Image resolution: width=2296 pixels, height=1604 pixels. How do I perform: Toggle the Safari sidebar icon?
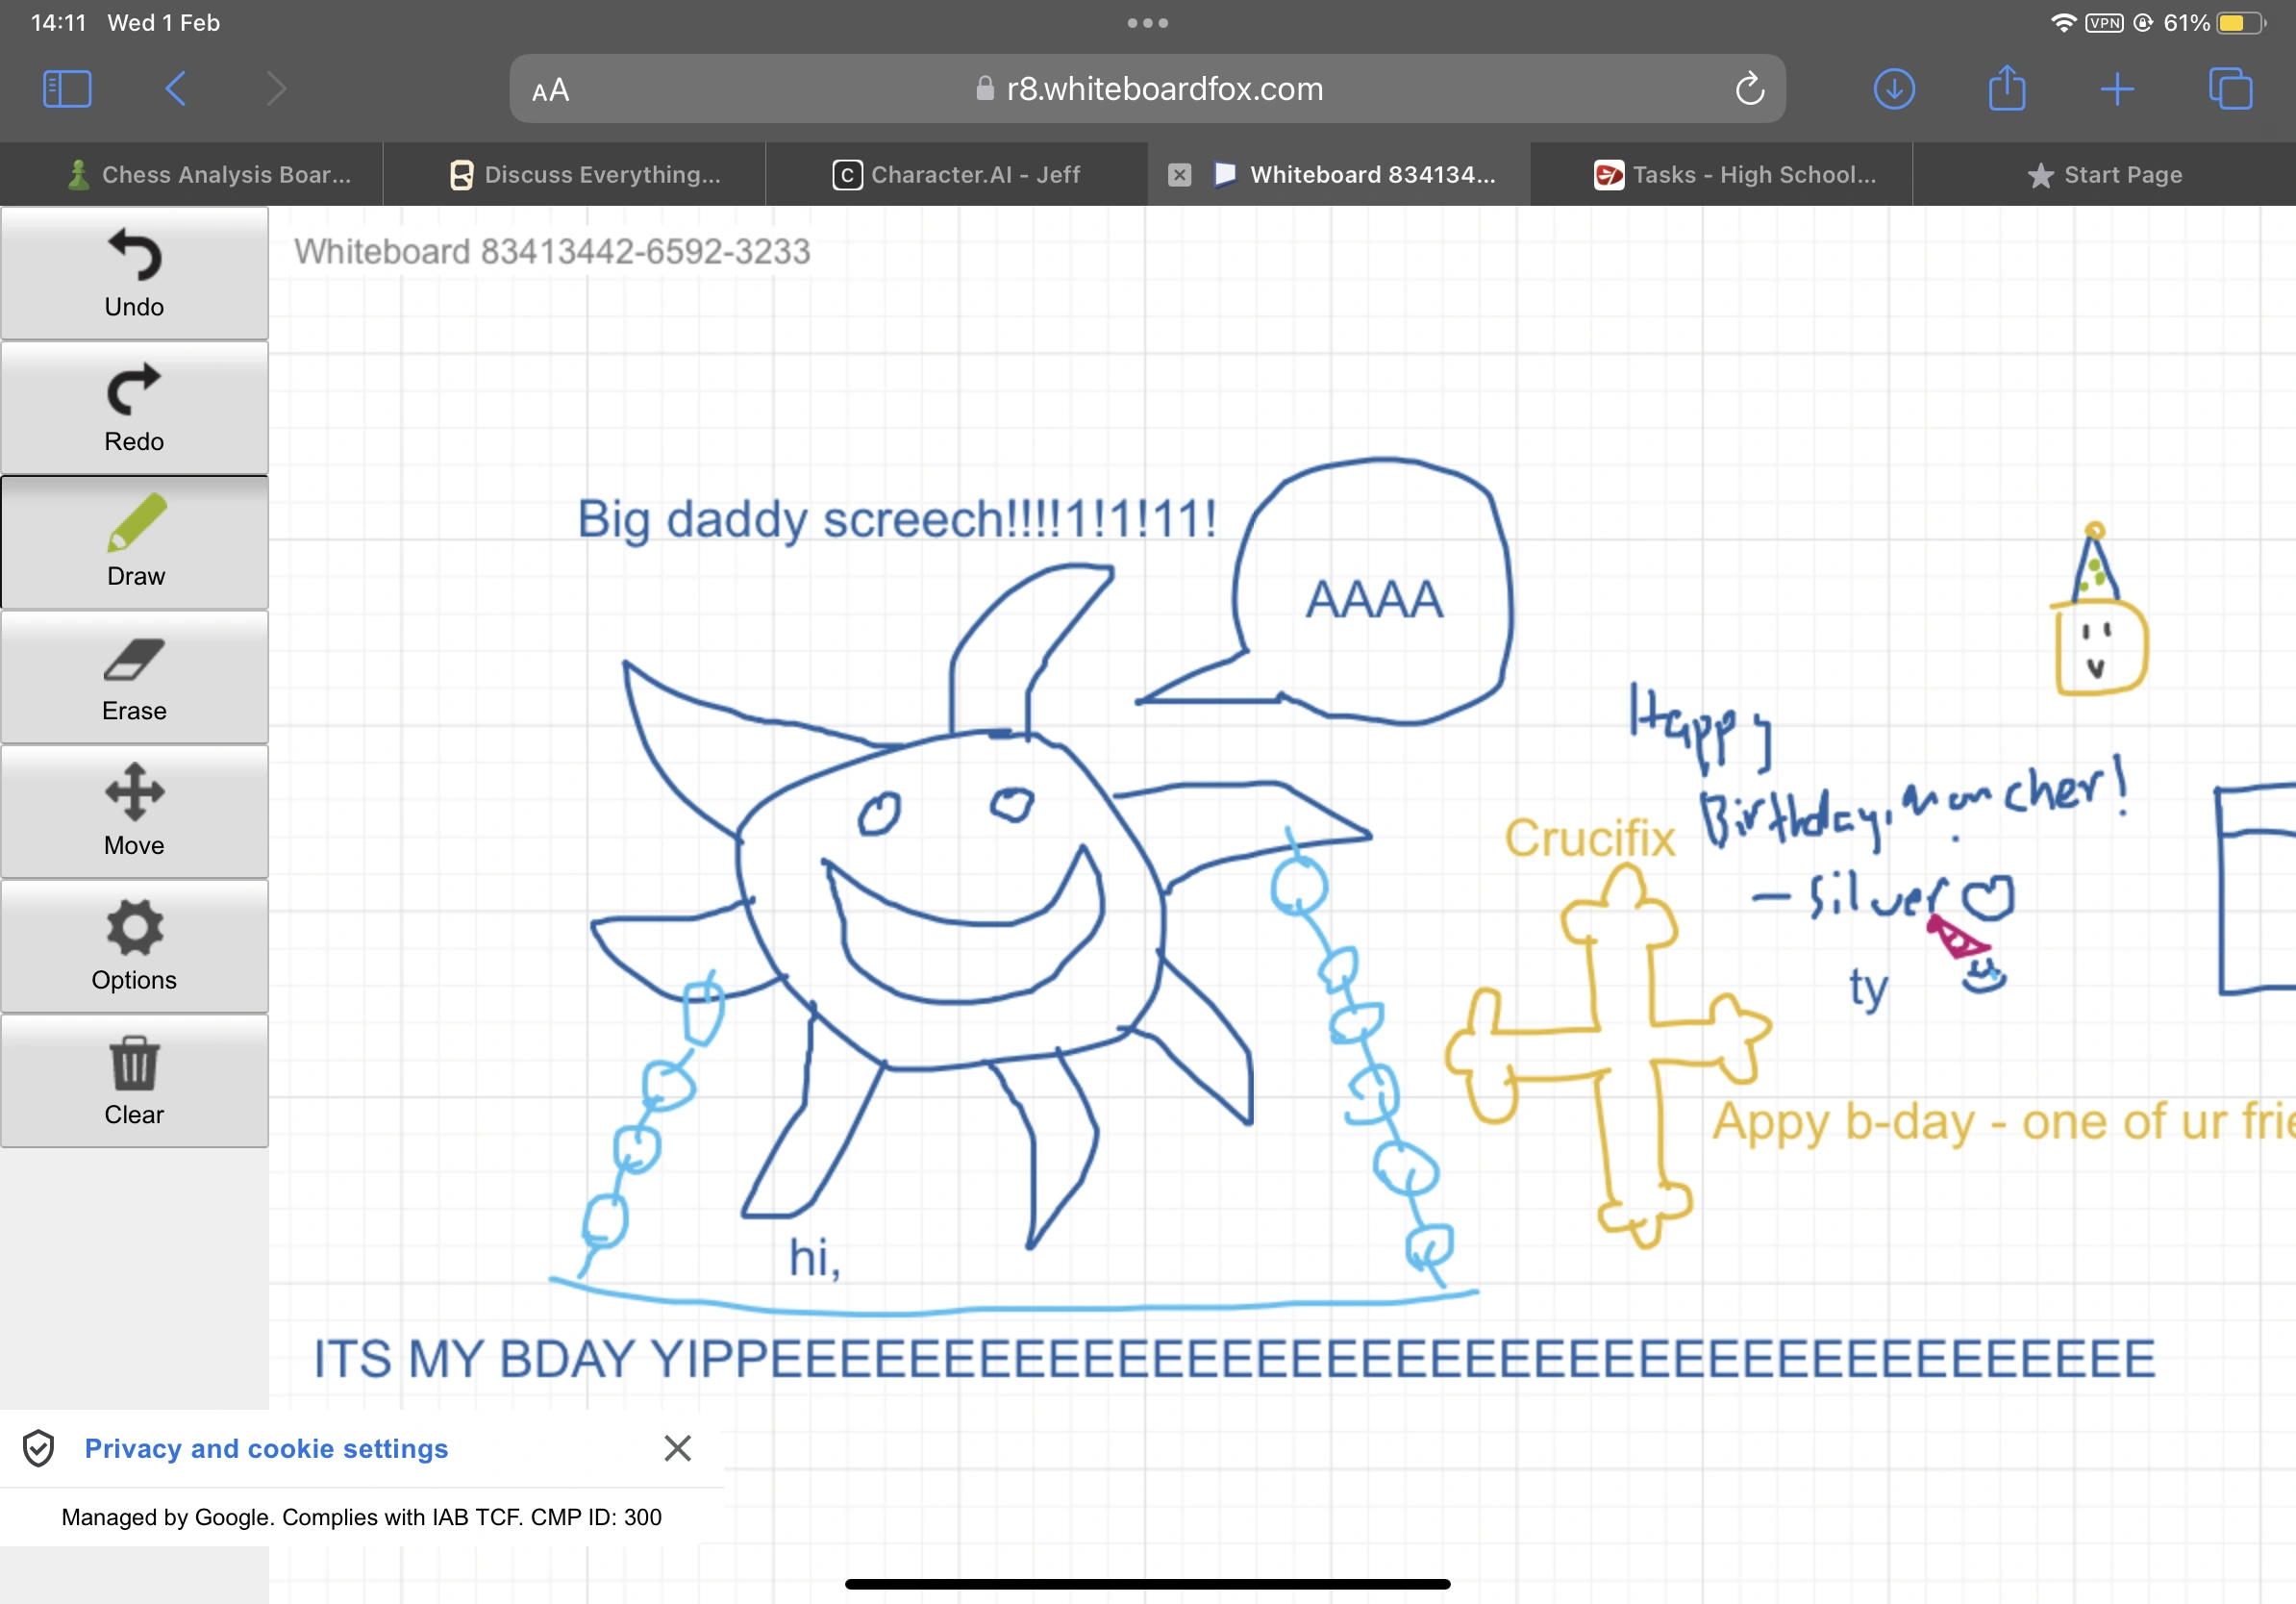pyautogui.click(x=67, y=89)
